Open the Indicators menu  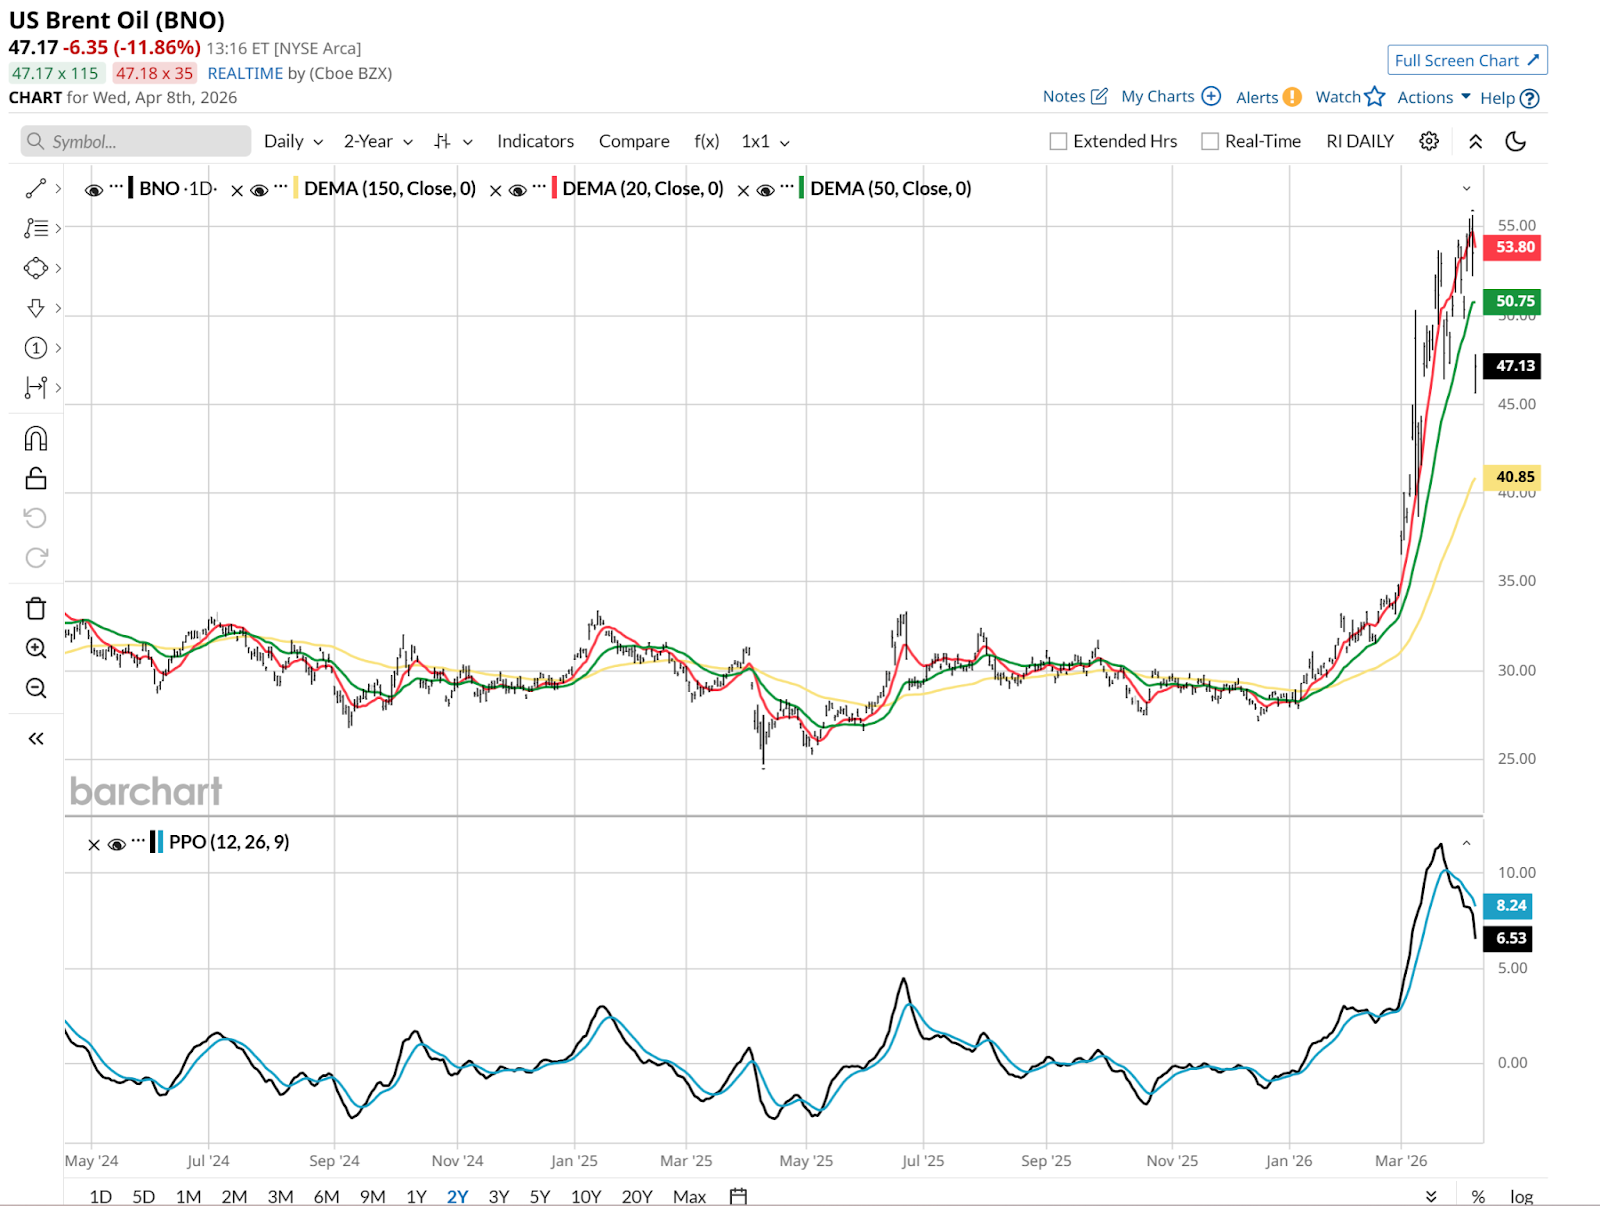(535, 142)
